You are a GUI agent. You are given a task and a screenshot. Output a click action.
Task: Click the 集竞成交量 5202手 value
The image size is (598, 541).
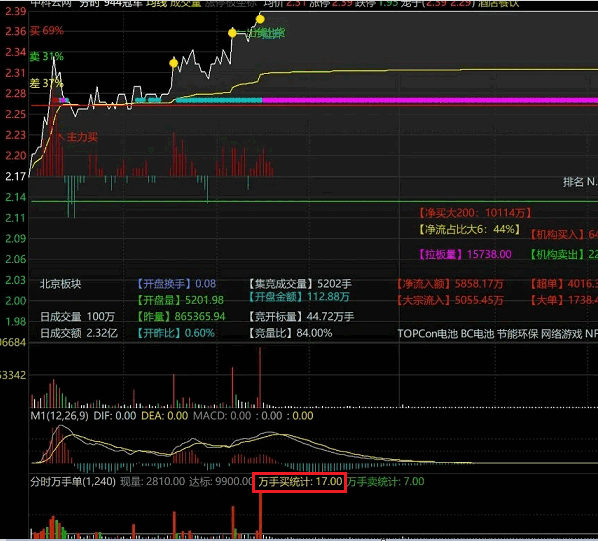(300, 284)
